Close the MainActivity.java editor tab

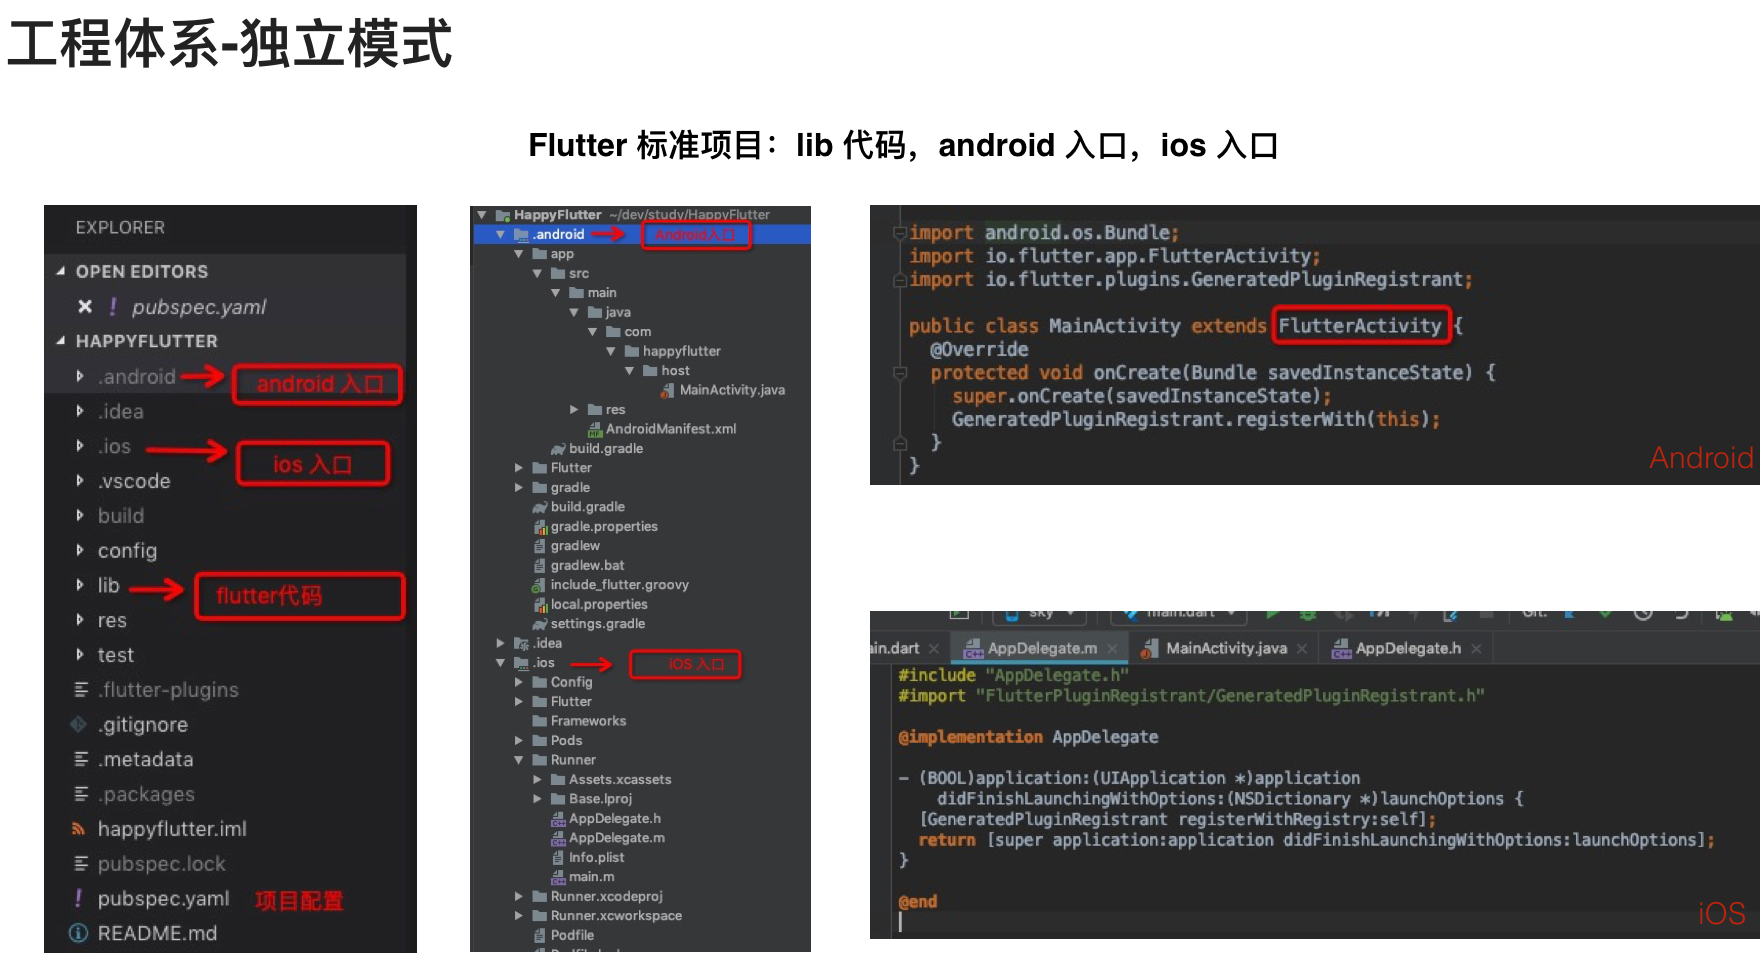click(1302, 649)
